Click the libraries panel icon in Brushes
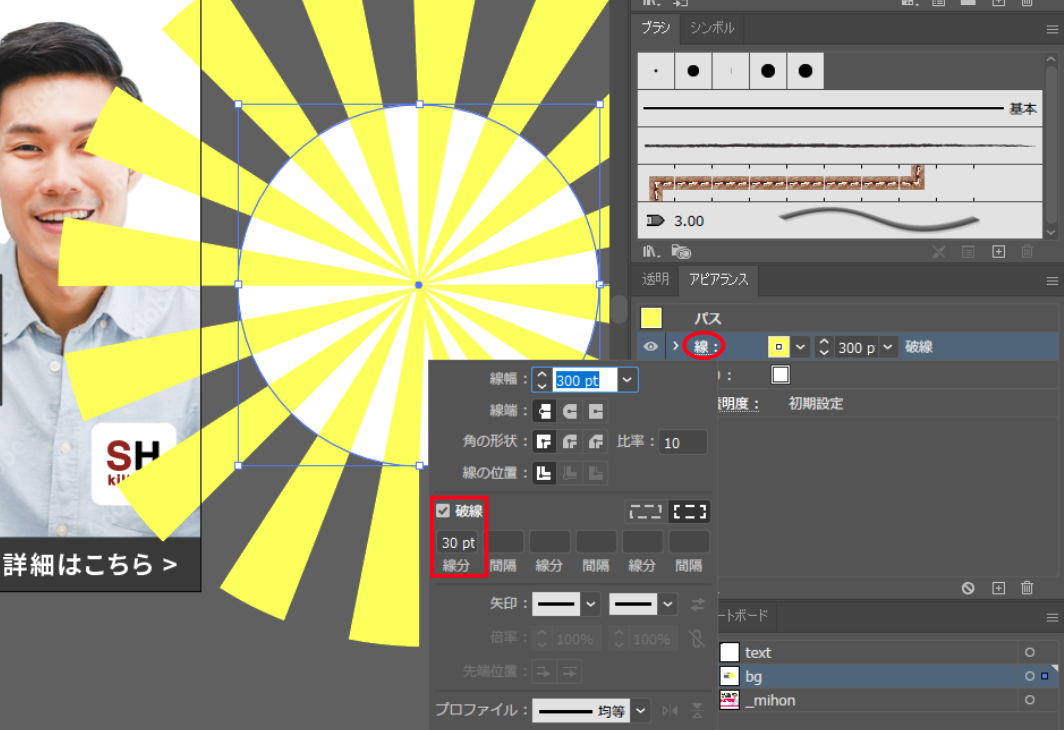This screenshot has height=730, width=1064. pyautogui.click(x=681, y=252)
